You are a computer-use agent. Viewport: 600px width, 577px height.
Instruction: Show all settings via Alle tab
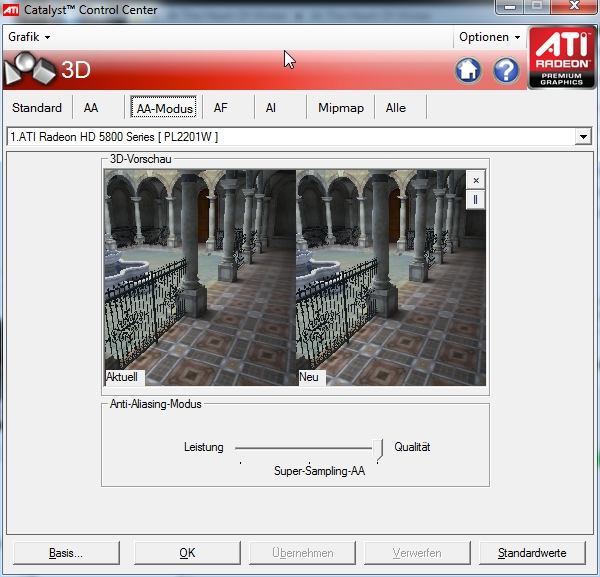[396, 108]
